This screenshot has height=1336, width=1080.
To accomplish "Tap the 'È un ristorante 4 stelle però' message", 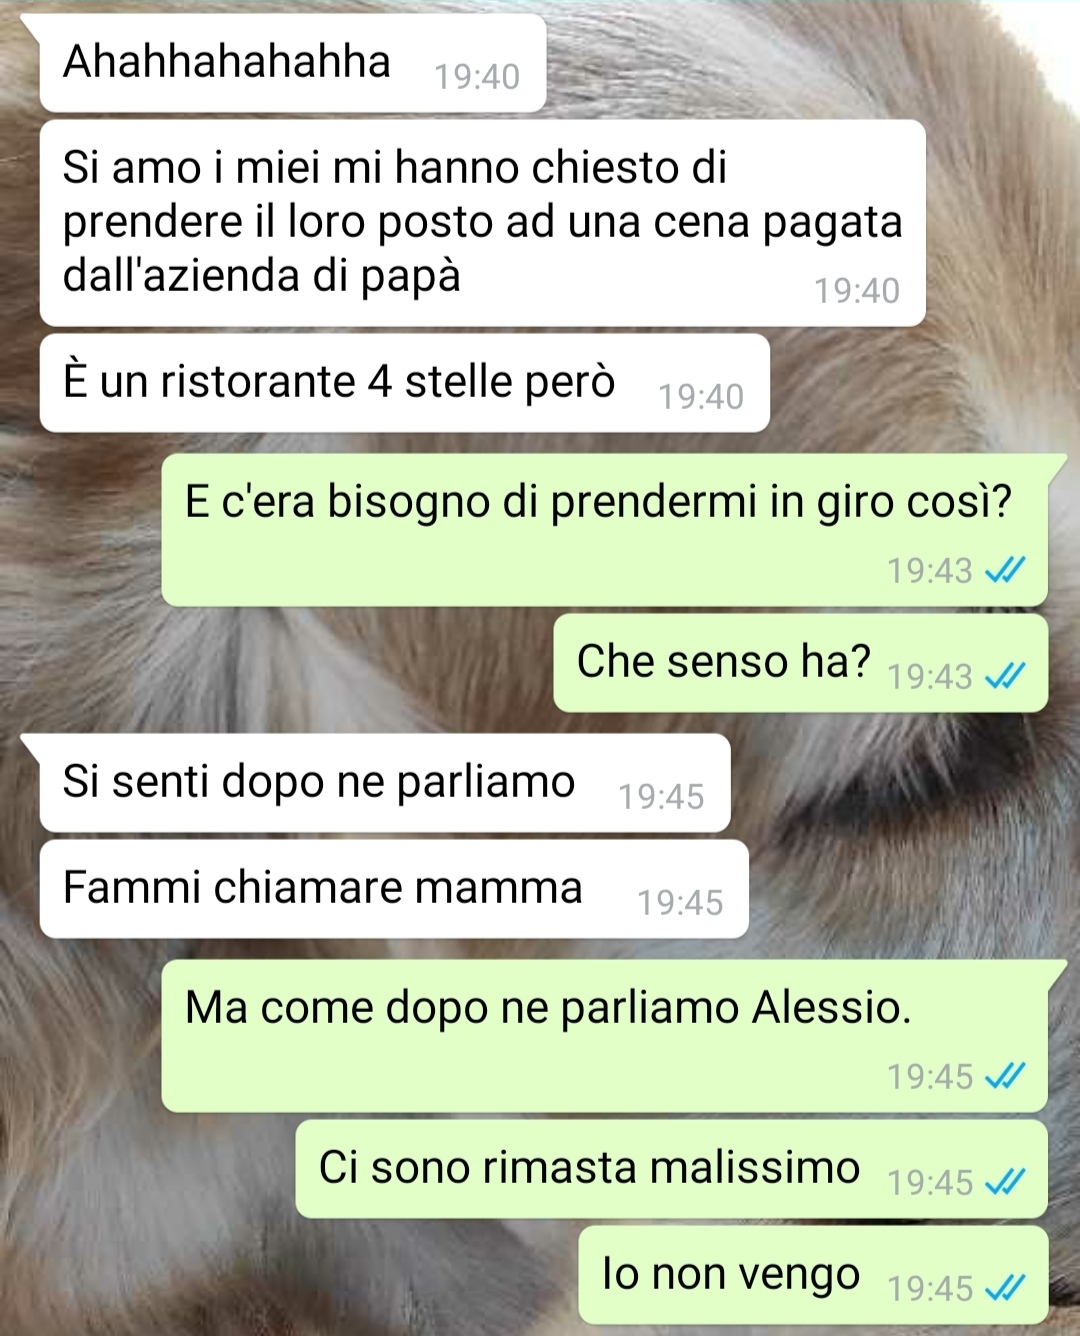I will point(404,383).
